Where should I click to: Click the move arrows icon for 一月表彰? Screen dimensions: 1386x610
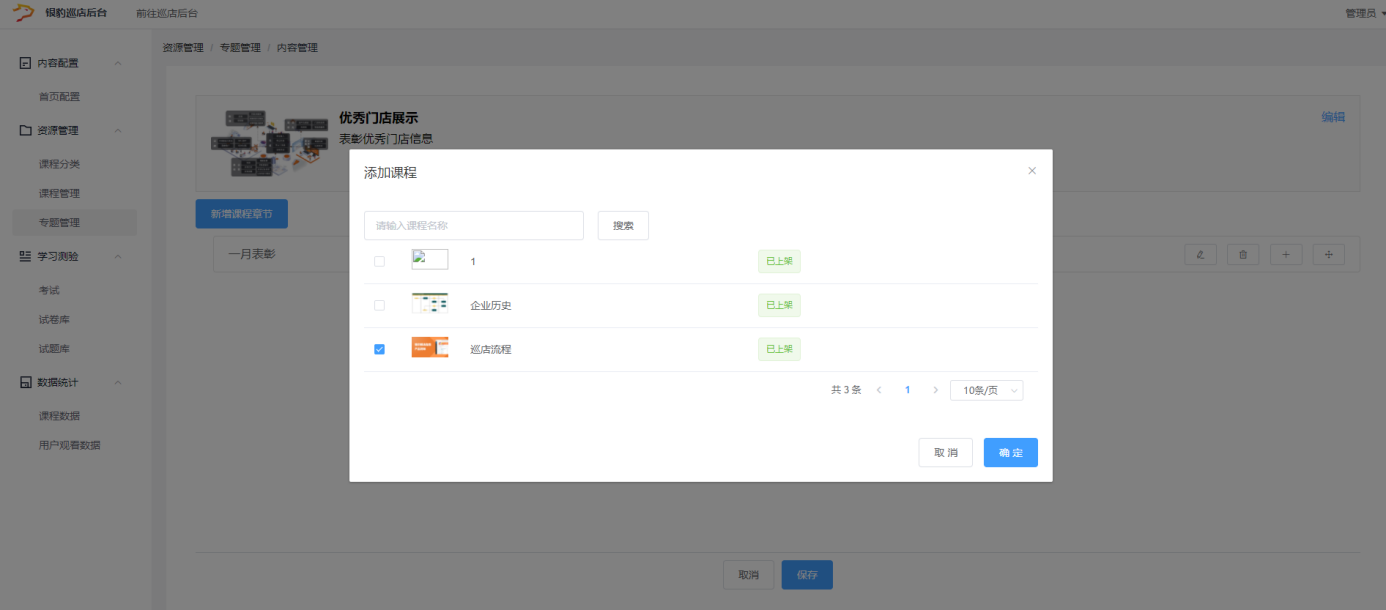pos(1328,255)
